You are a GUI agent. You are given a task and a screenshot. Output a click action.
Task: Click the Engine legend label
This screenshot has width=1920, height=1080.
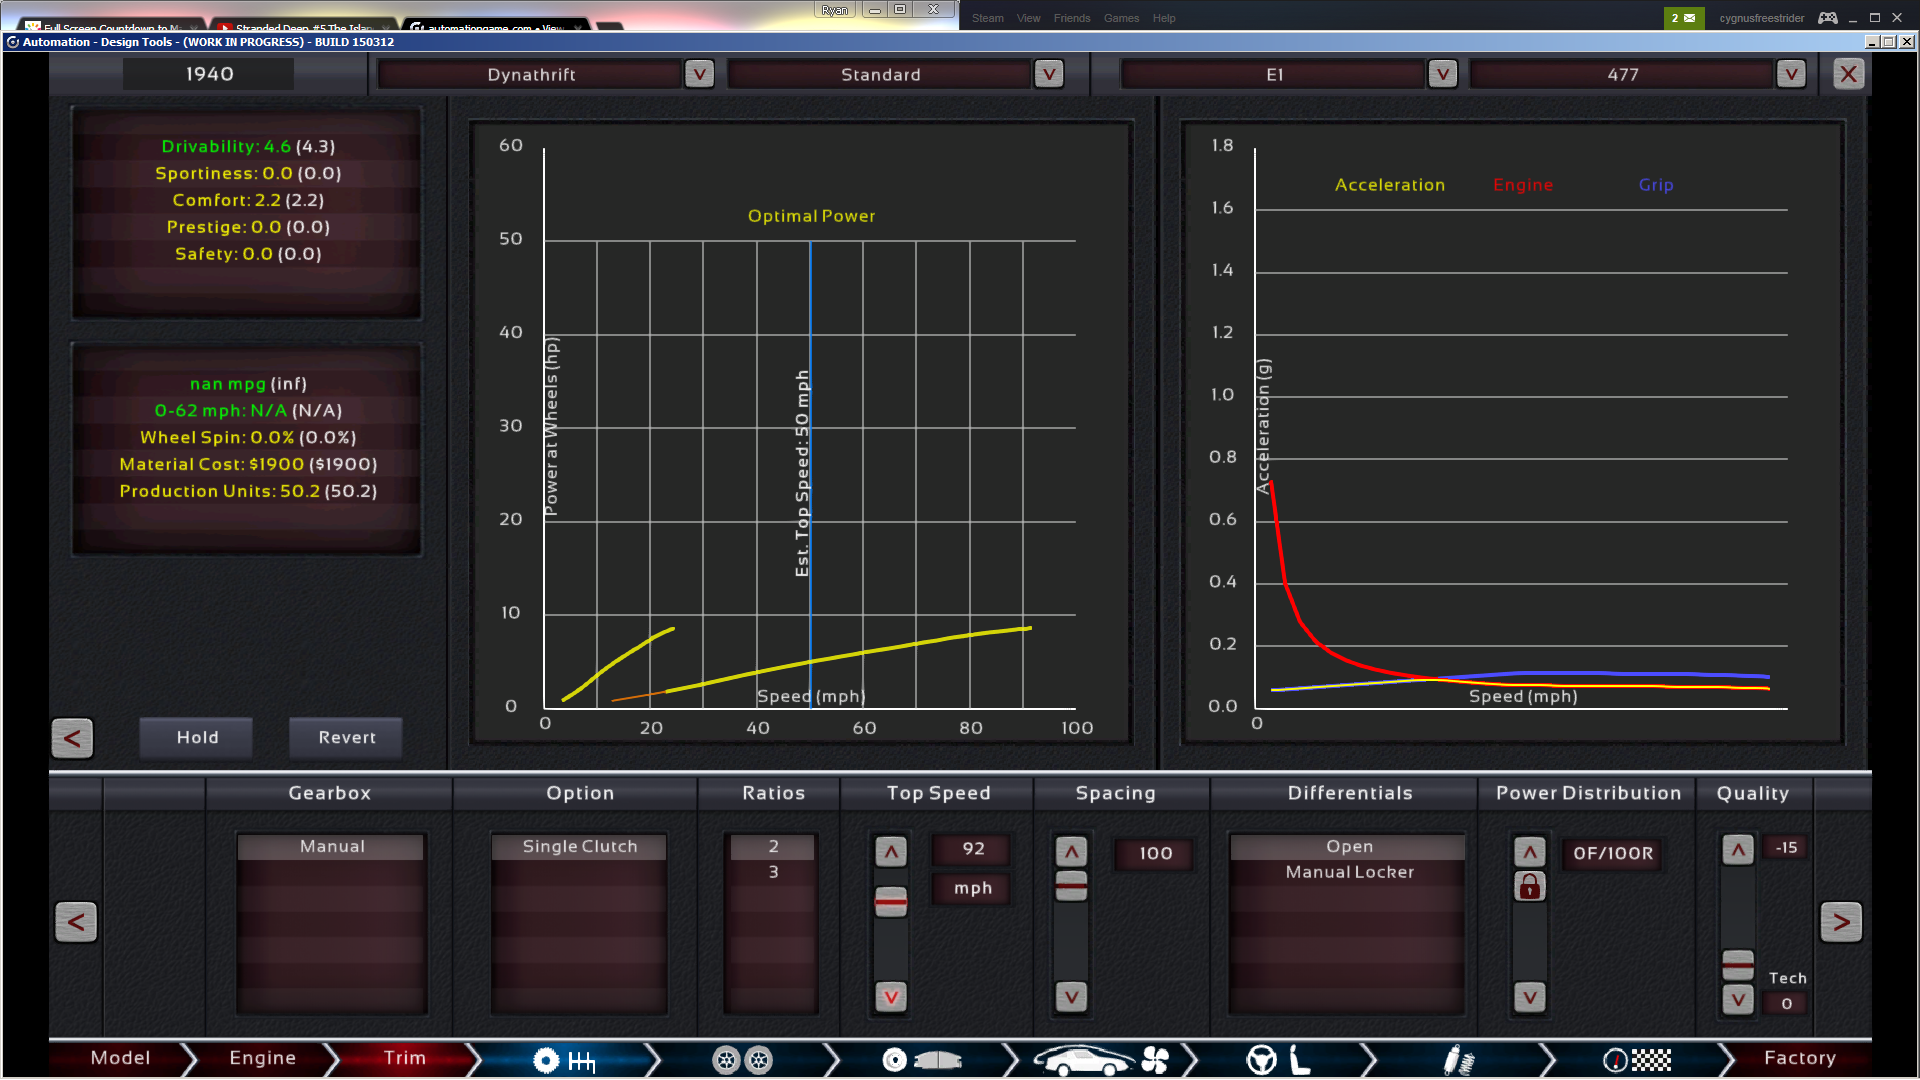(x=1522, y=185)
